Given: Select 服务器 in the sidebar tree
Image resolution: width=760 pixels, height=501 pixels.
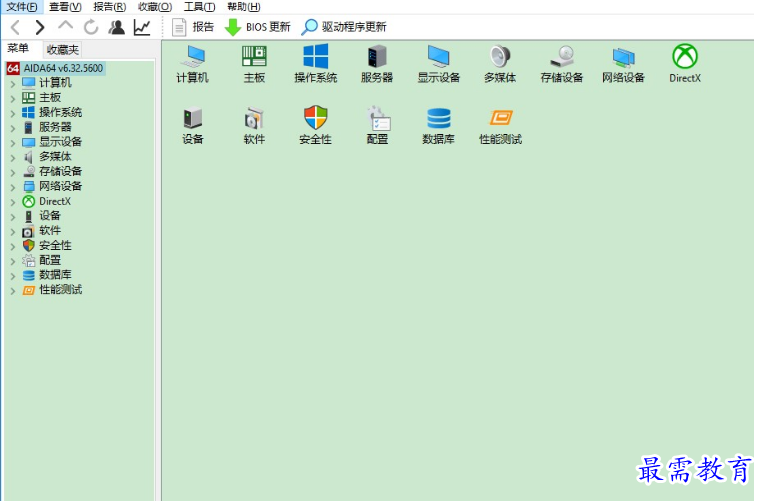Looking at the screenshot, I should [x=47, y=127].
